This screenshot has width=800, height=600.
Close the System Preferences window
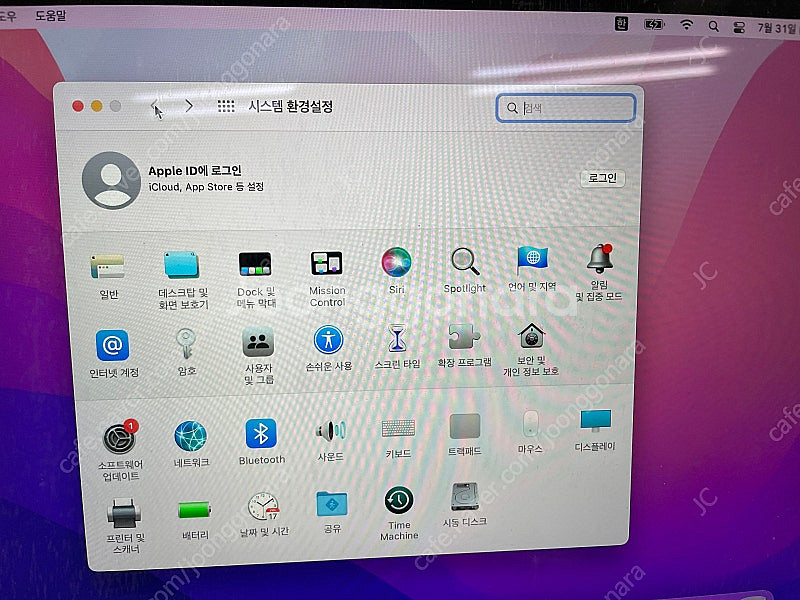point(78,106)
